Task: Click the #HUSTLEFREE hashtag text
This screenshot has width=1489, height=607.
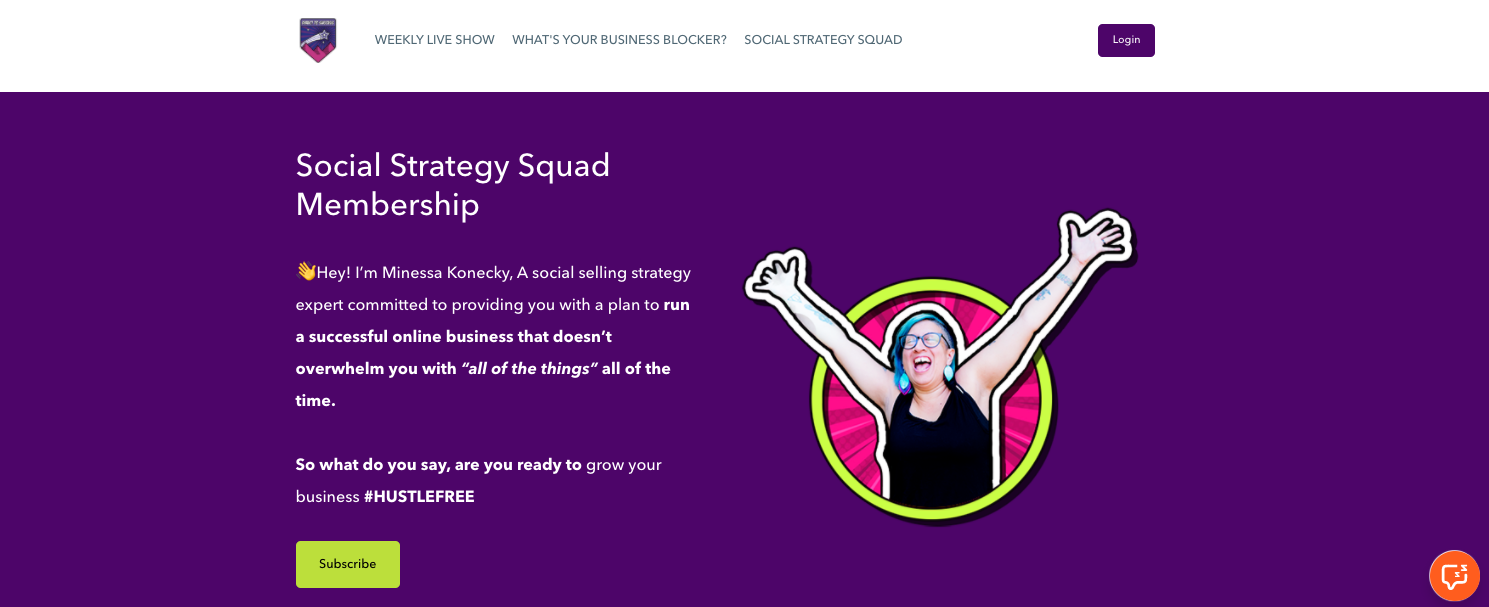Action: click(x=420, y=496)
